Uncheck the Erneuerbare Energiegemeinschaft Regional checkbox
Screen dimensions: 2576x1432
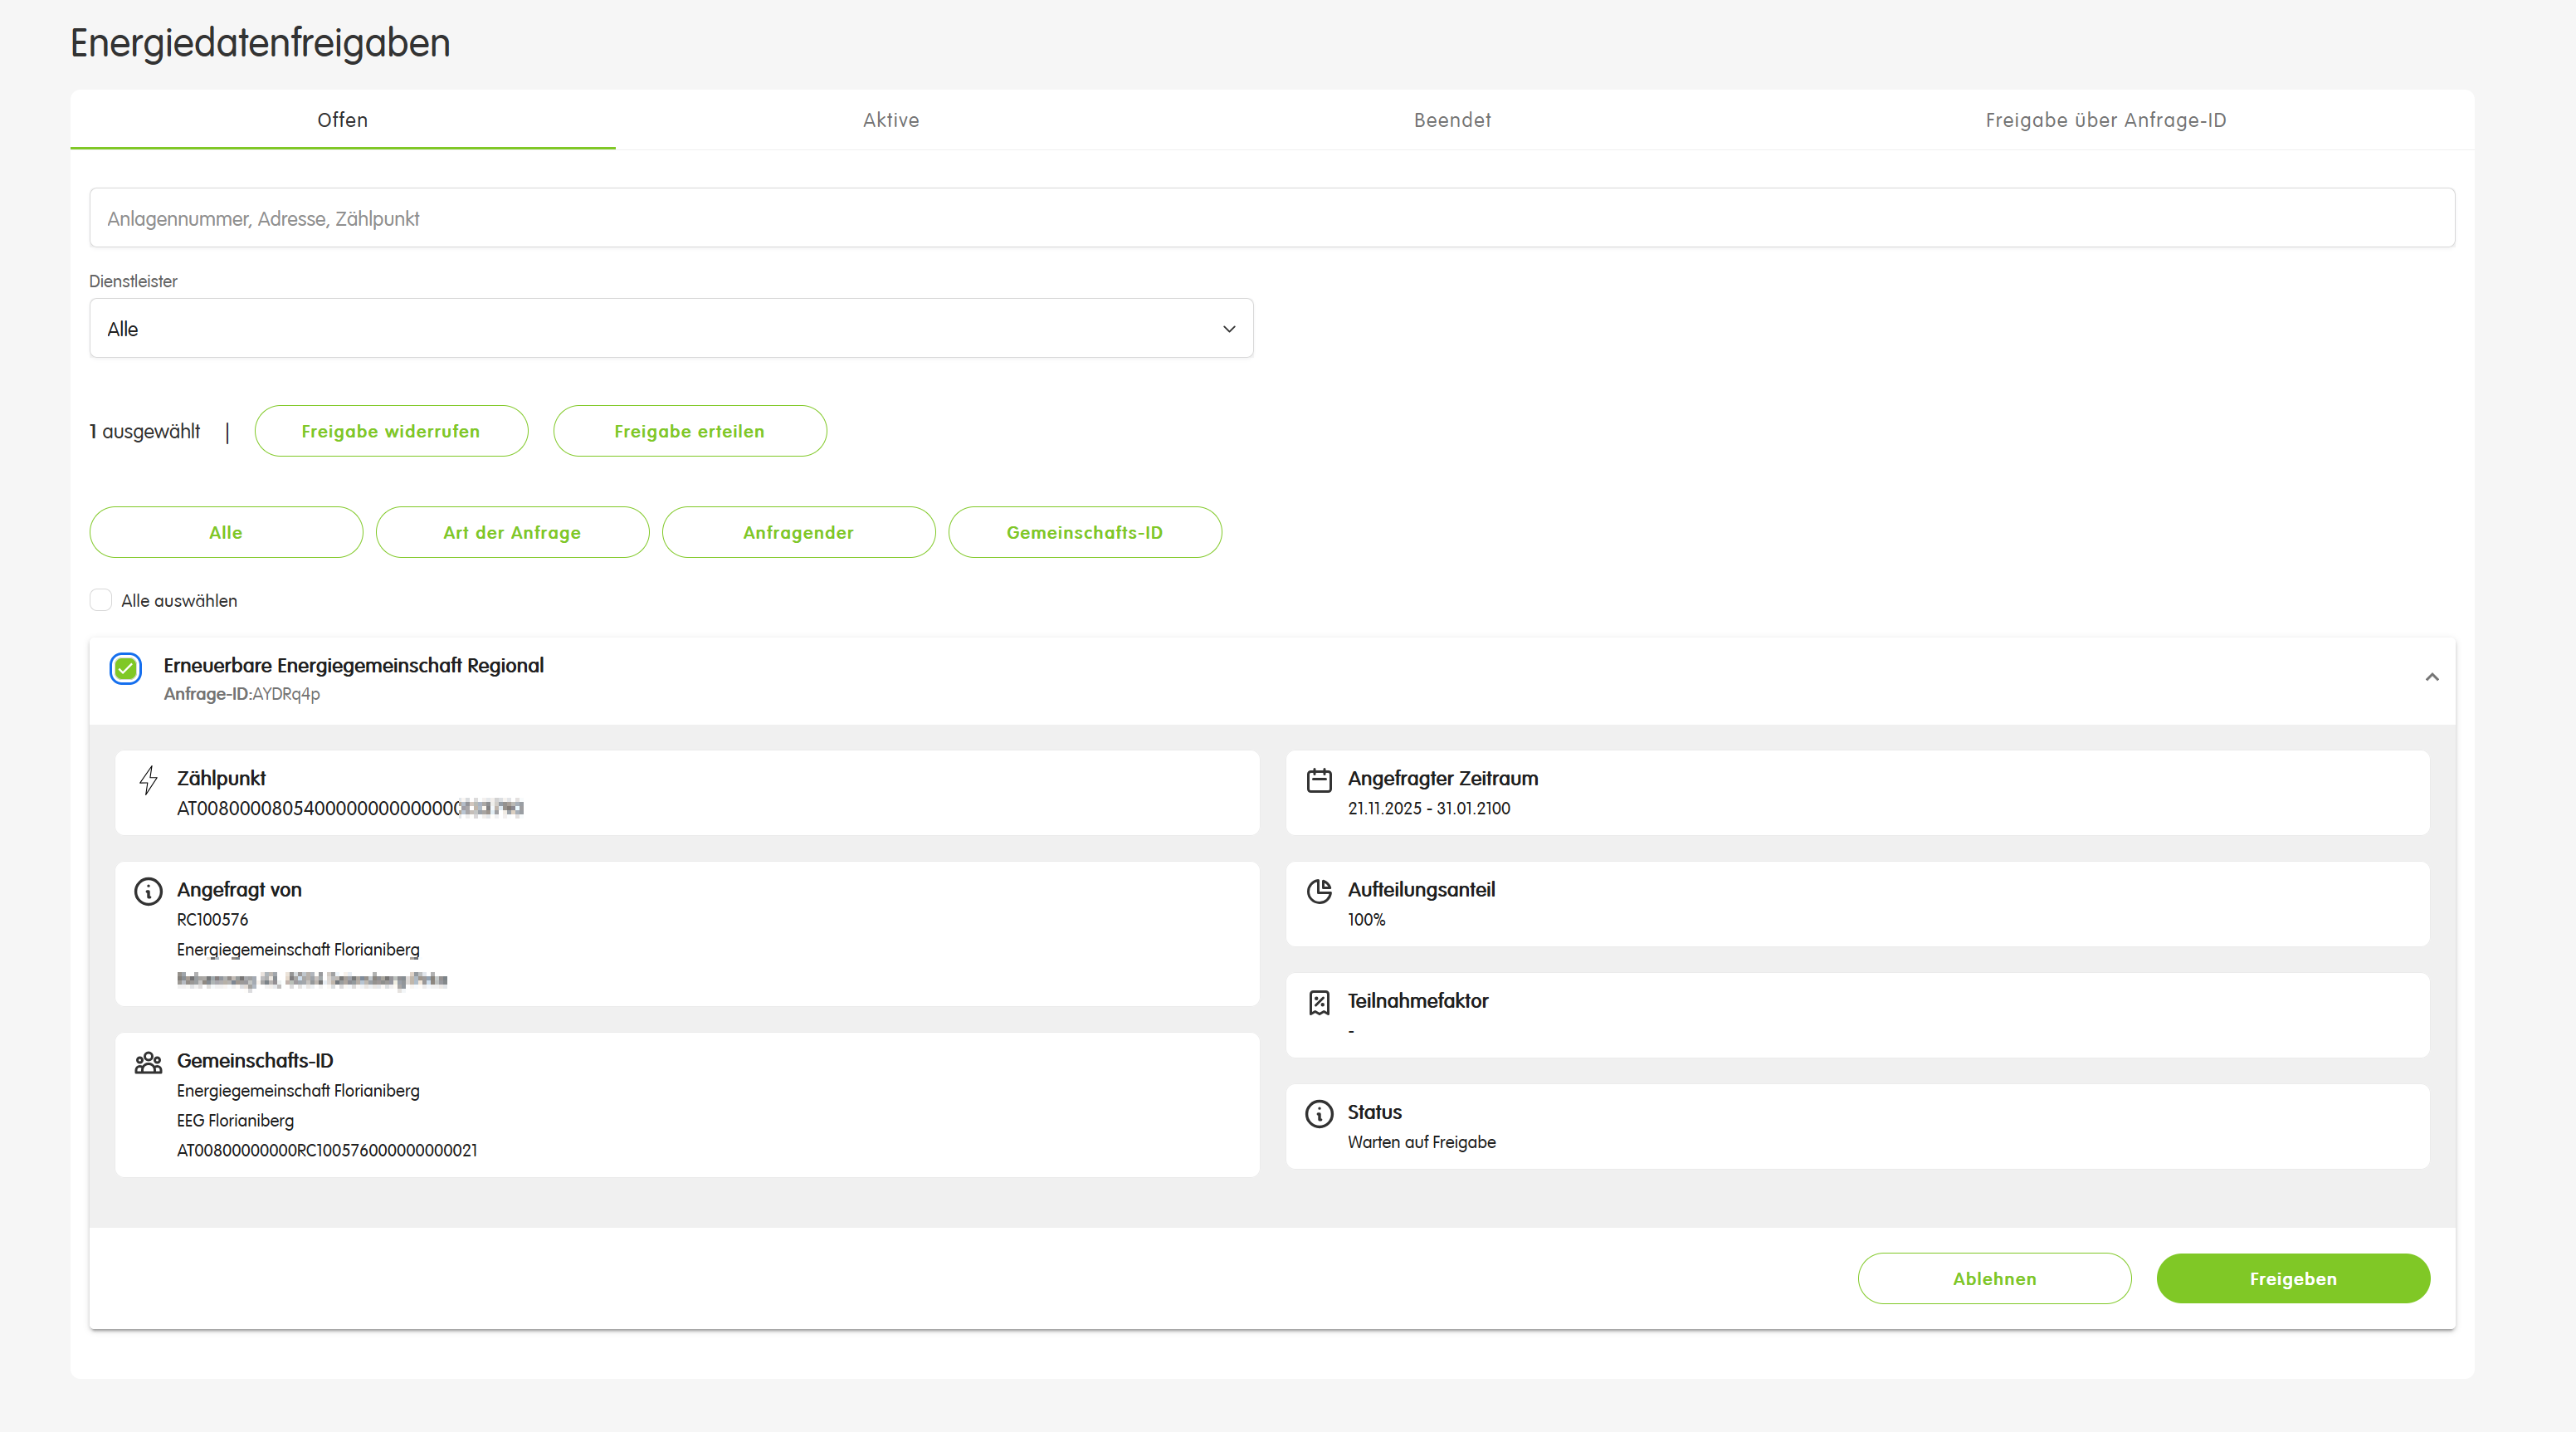(126, 668)
